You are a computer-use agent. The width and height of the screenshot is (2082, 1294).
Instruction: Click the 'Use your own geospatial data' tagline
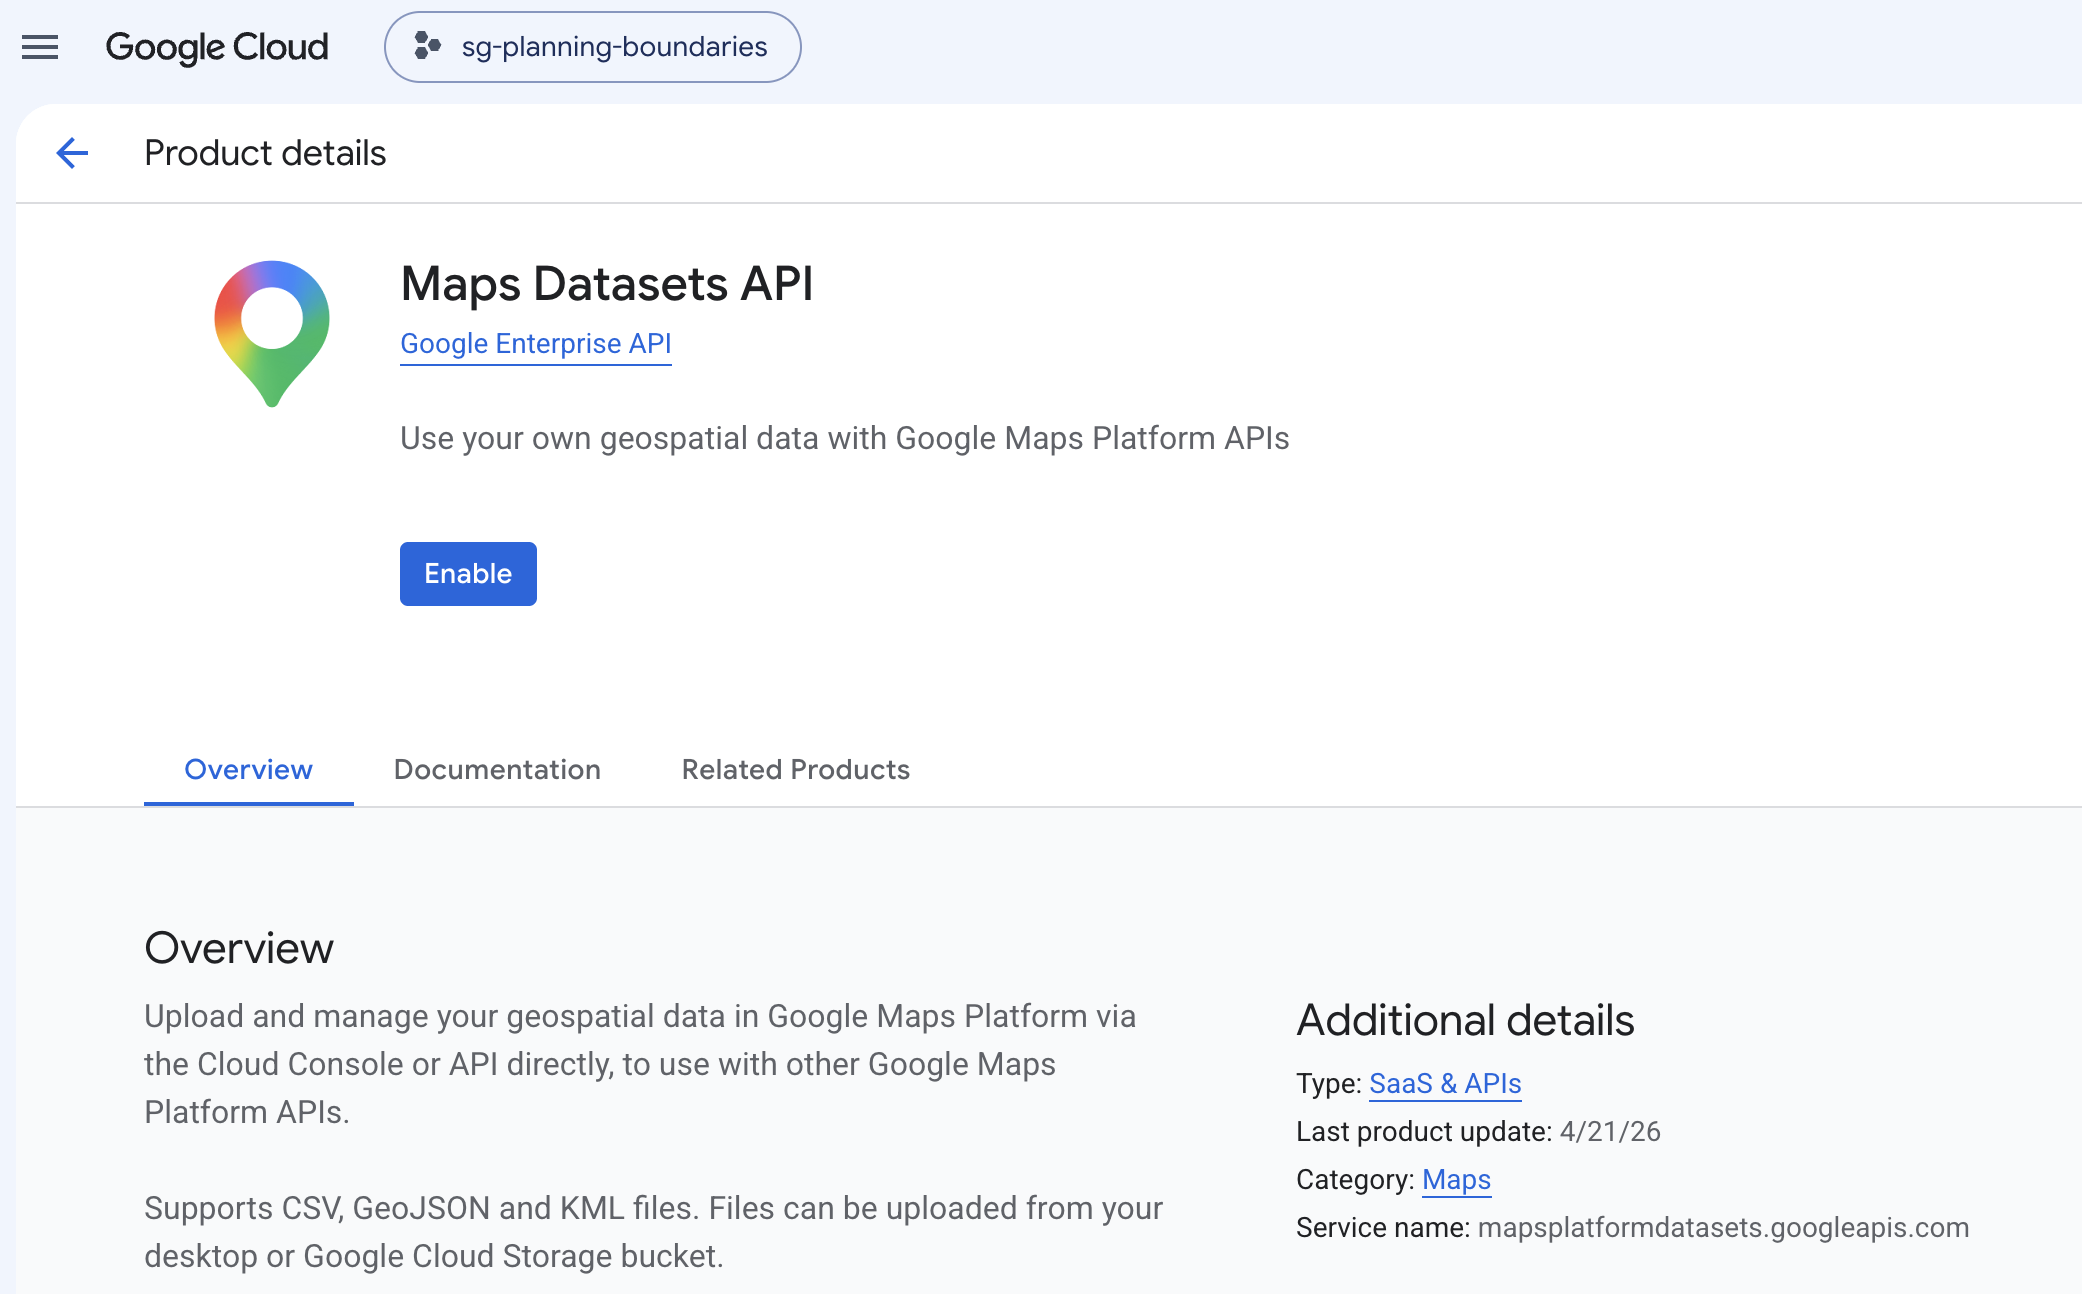tap(844, 438)
